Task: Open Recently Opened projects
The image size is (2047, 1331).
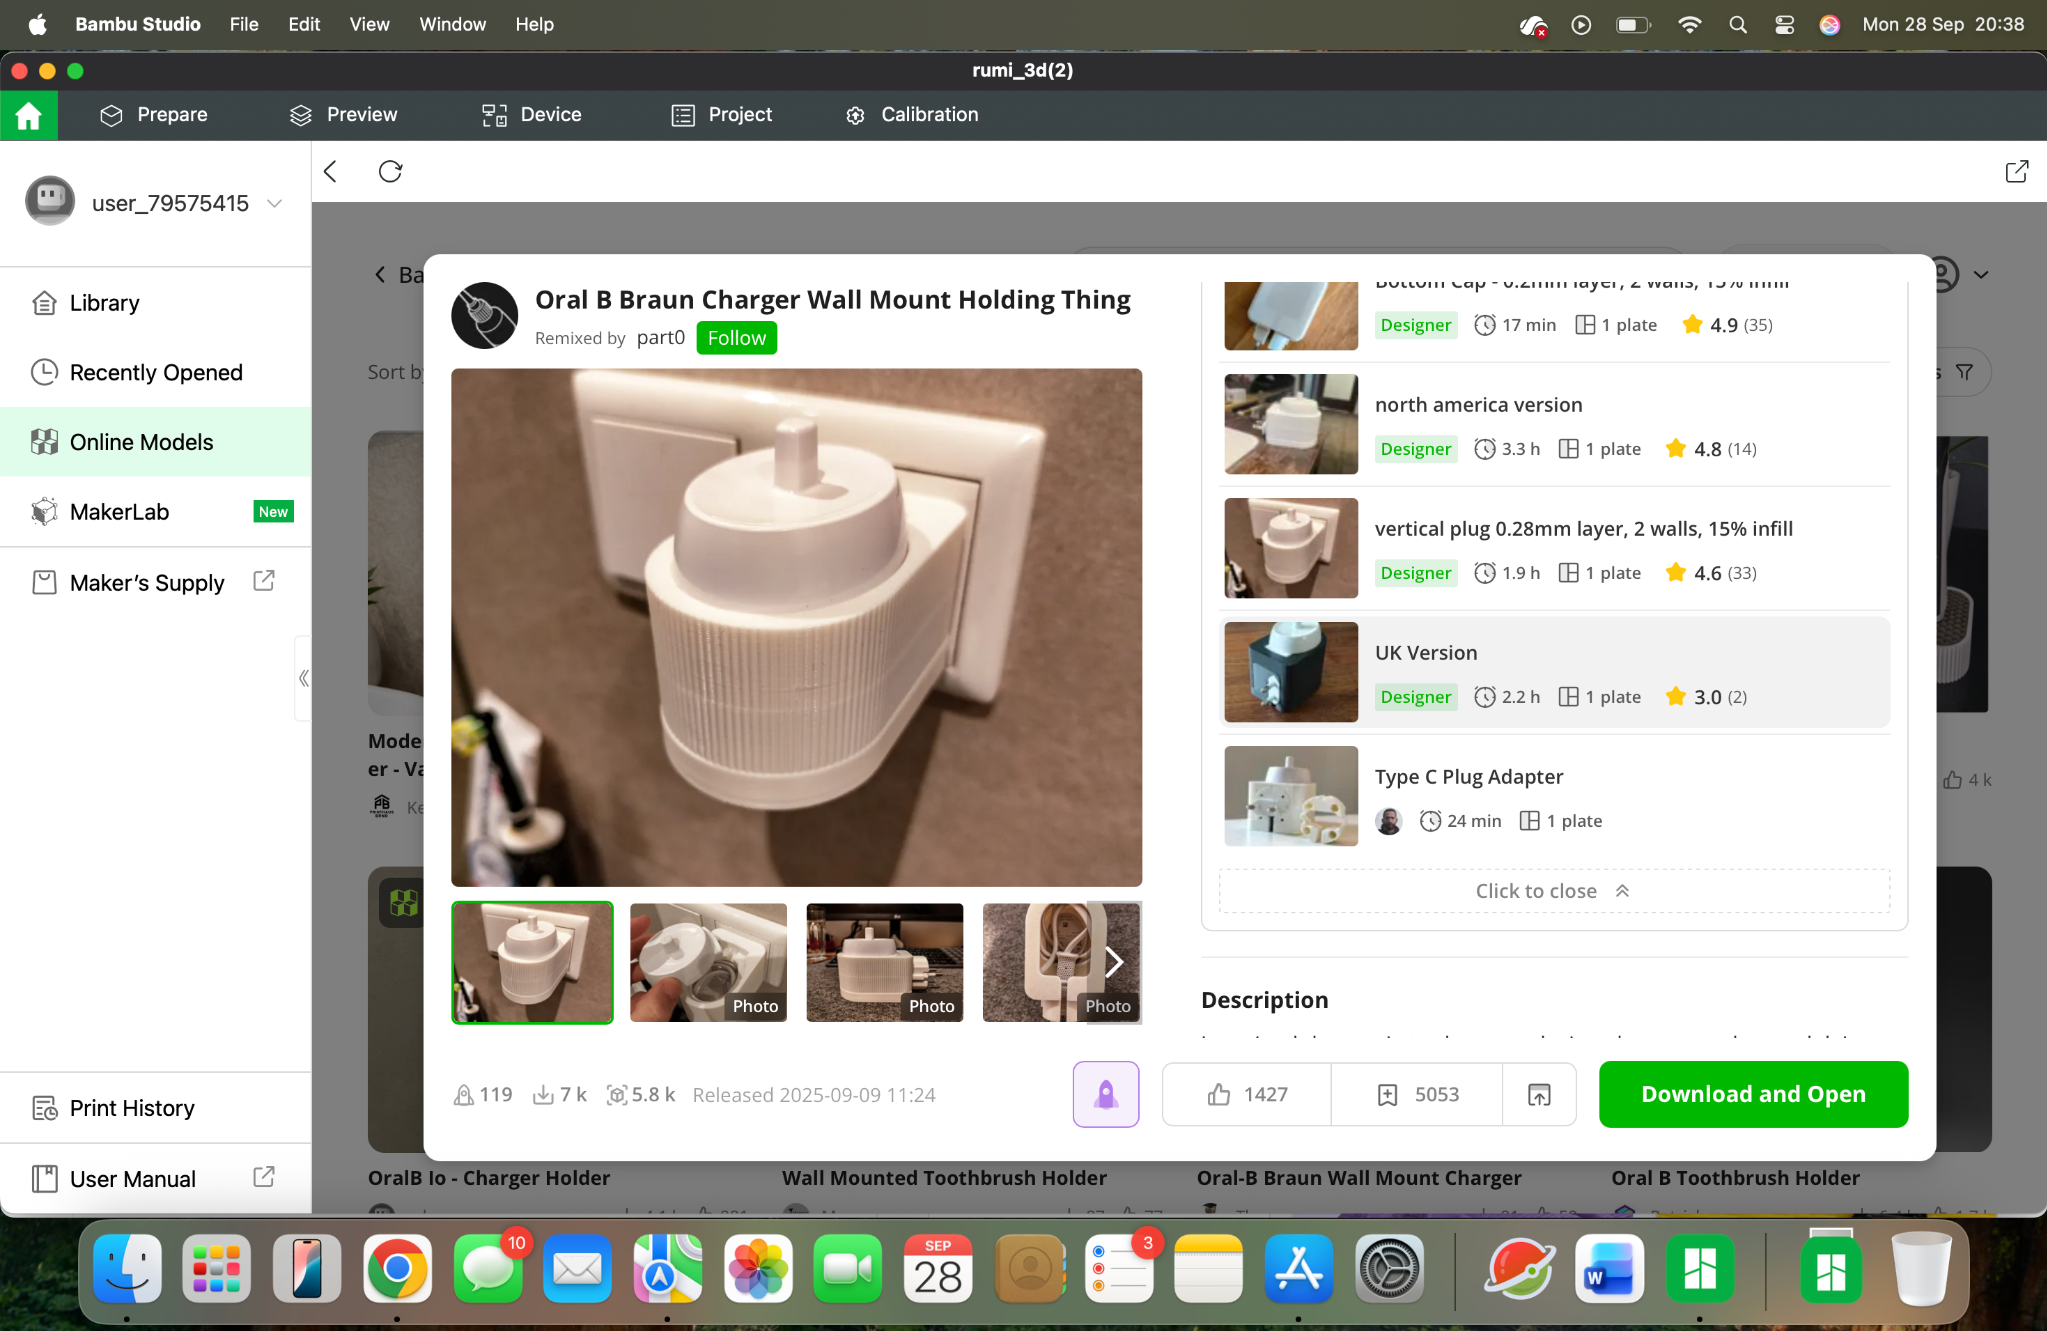Action: 156,373
